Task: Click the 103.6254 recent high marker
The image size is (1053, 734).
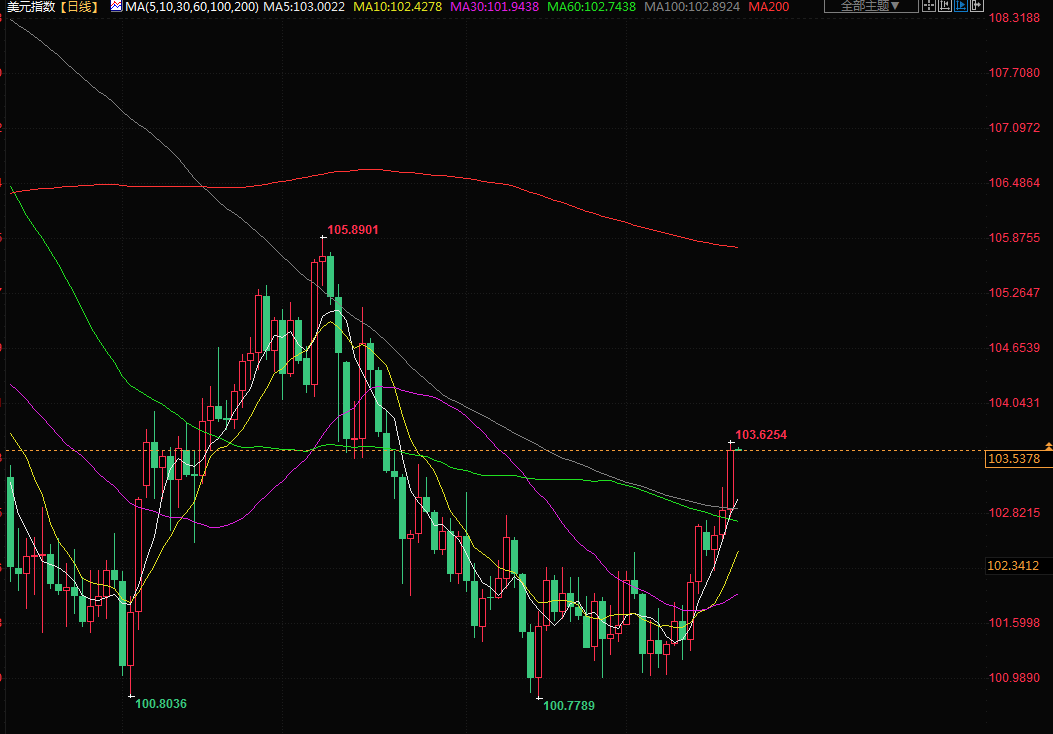Action: coord(761,435)
